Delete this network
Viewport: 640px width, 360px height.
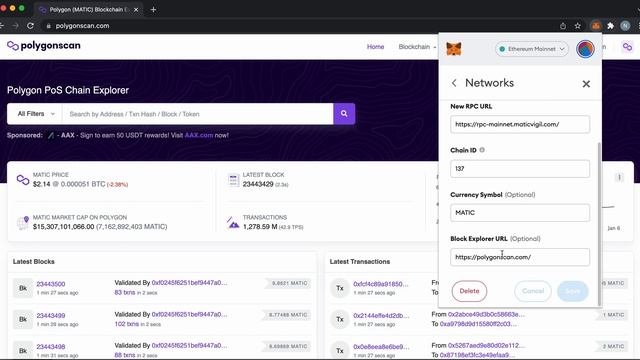[x=469, y=291]
